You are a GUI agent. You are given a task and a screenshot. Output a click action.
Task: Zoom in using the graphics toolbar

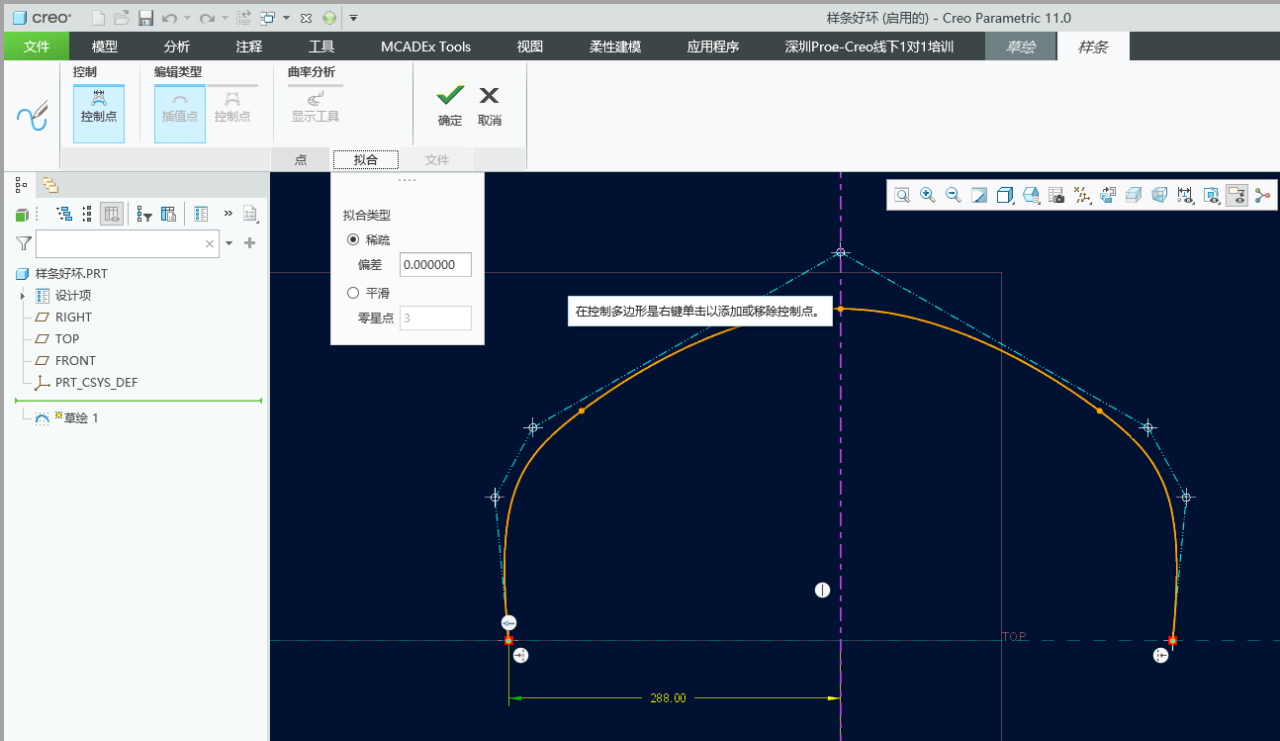point(928,195)
